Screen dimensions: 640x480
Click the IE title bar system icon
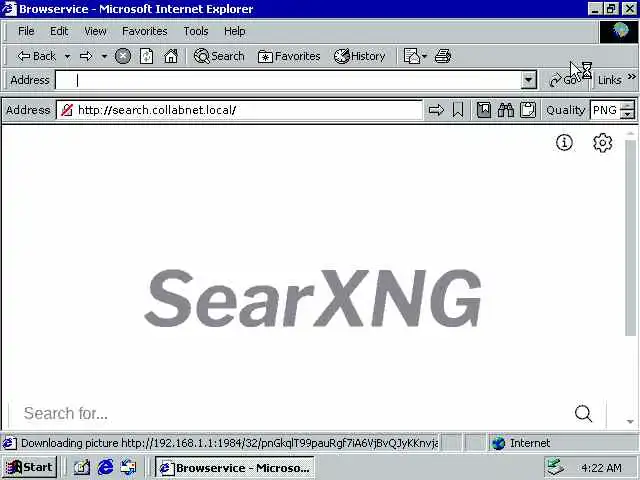coord(9,9)
